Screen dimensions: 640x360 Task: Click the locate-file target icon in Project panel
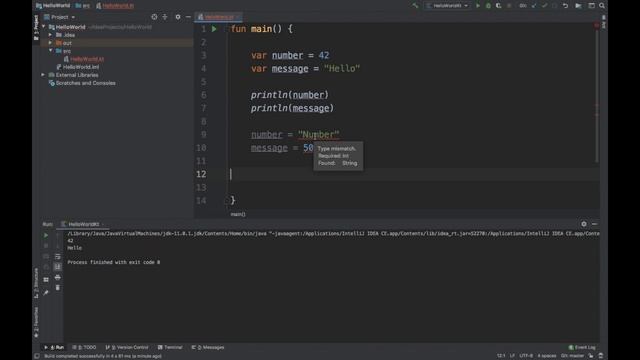click(154, 17)
